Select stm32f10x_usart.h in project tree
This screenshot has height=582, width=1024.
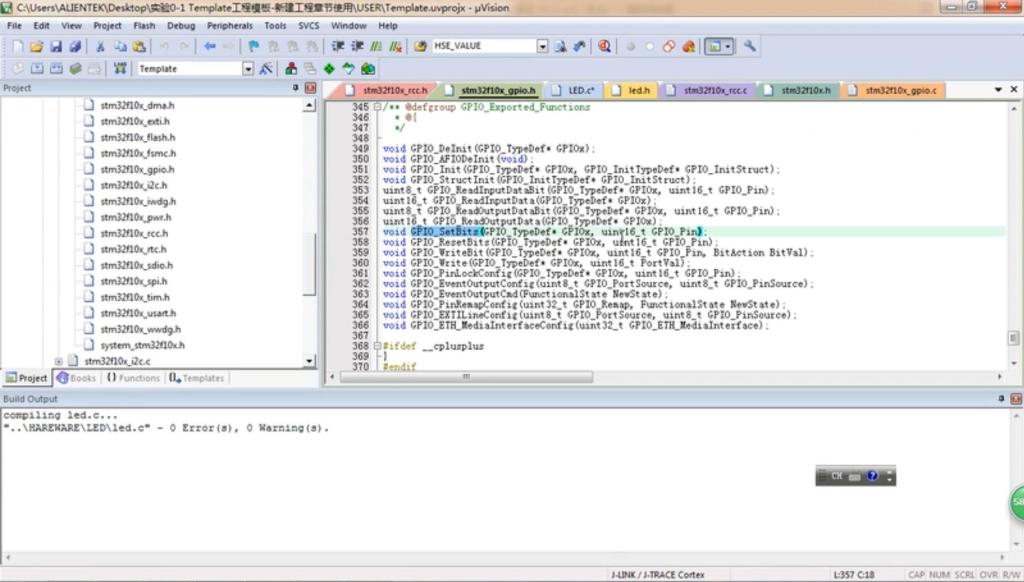tap(137, 313)
